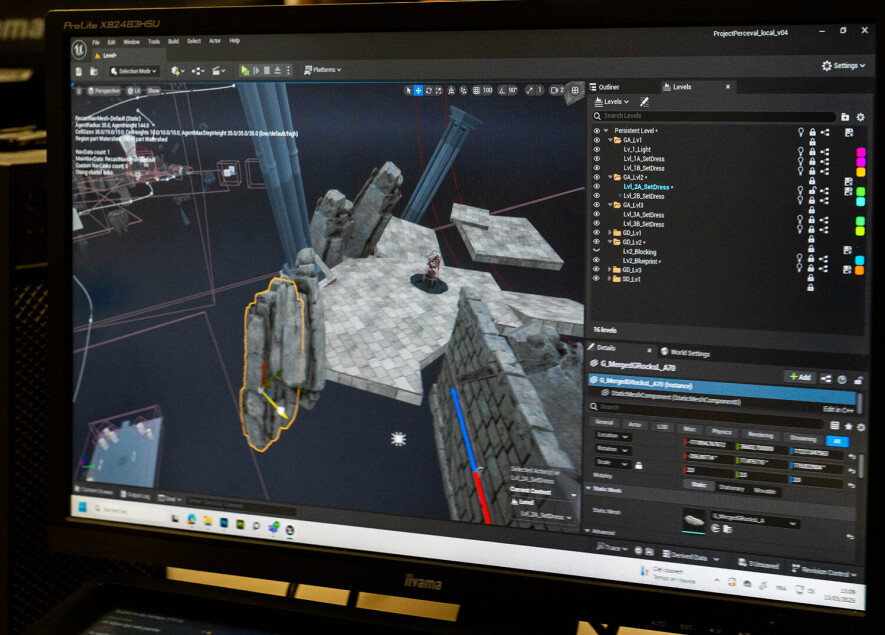Open the Build menu
The width and height of the screenshot is (885, 635).
click(173, 41)
